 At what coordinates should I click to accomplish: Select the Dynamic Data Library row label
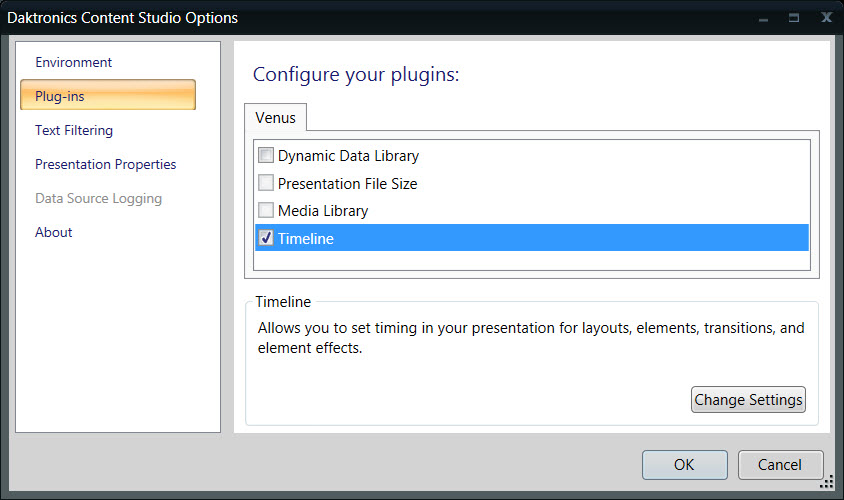click(x=348, y=156)
